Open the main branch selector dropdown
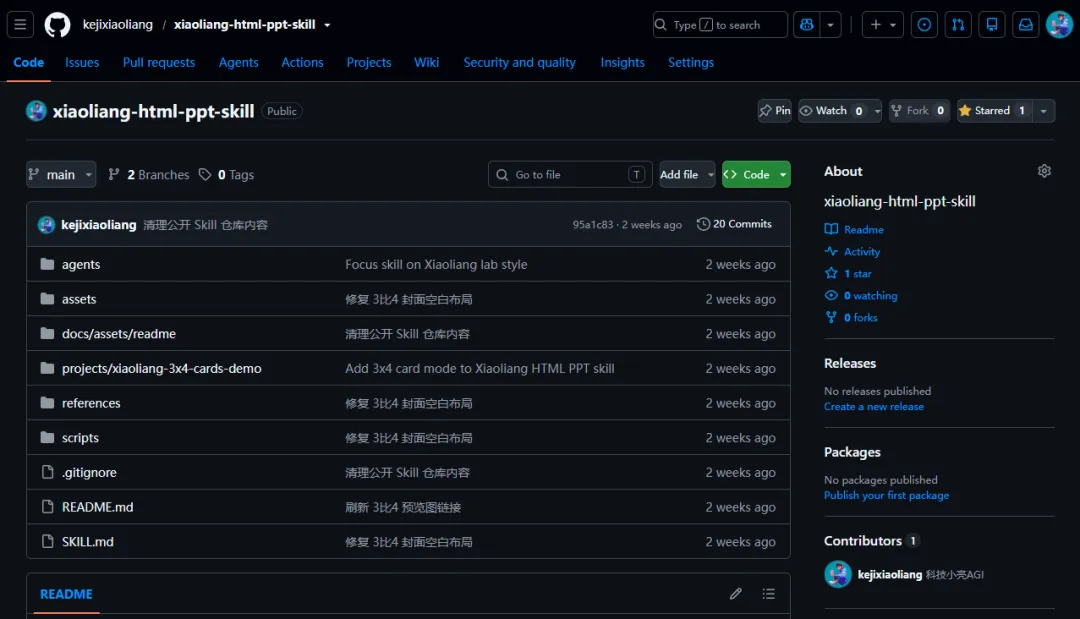Image resolution: width=1080 pixels, height=619 pixels. [x=61, y=174]
